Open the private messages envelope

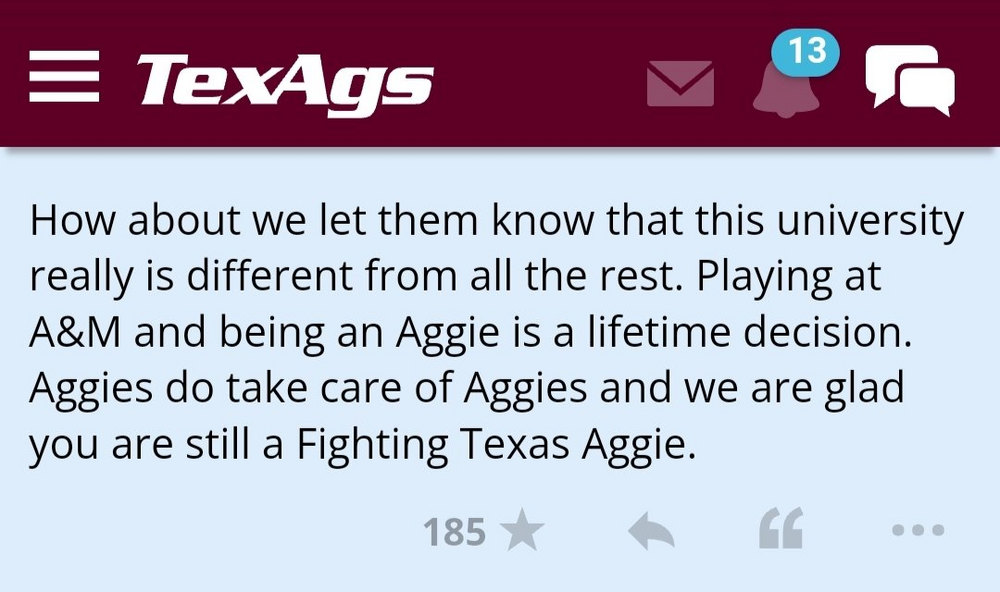point(681,83)
